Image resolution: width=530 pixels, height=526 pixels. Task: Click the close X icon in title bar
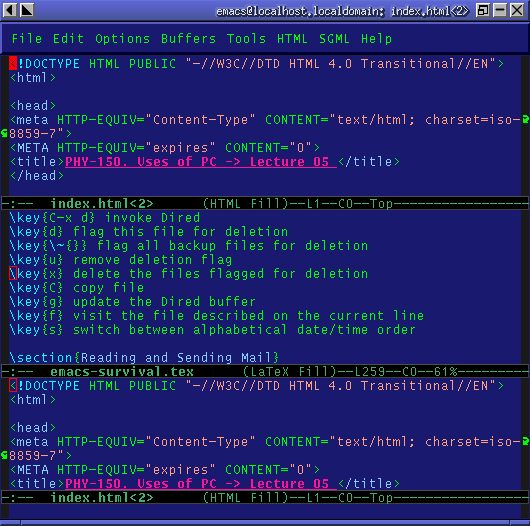517,10
